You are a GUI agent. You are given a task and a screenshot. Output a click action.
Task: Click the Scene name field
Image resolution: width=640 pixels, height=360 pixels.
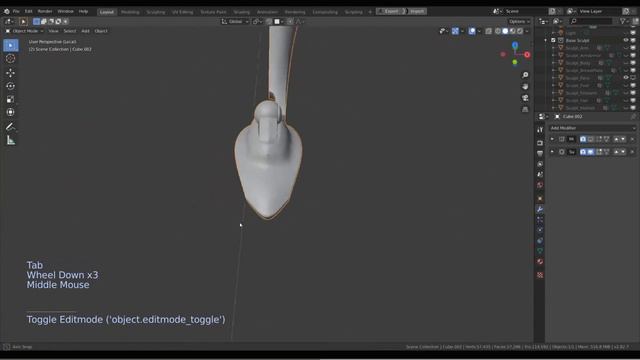pyautogui.click(x=525, y=11)
